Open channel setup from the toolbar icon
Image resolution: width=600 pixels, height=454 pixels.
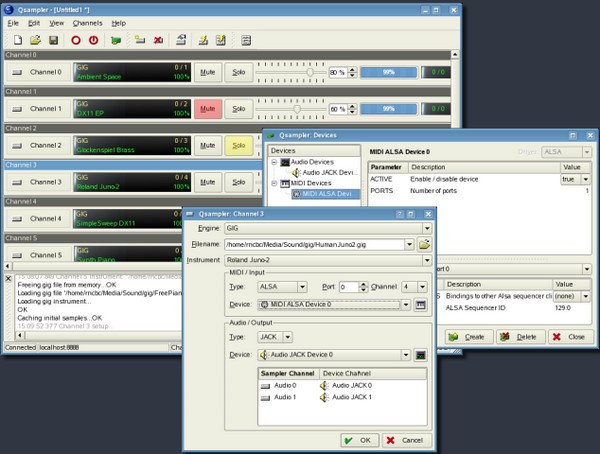[x=181, y=40]
